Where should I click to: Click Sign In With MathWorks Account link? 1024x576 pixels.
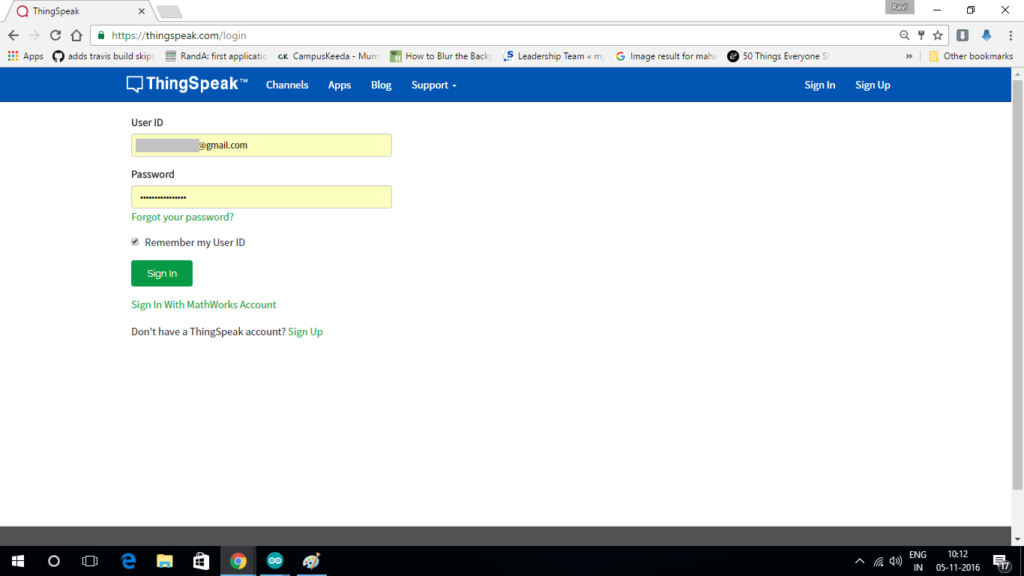point(203,304)
